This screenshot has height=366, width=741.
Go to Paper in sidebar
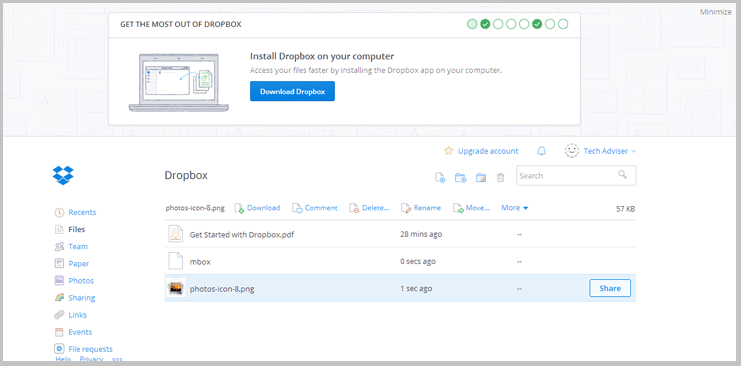point(78,263)
